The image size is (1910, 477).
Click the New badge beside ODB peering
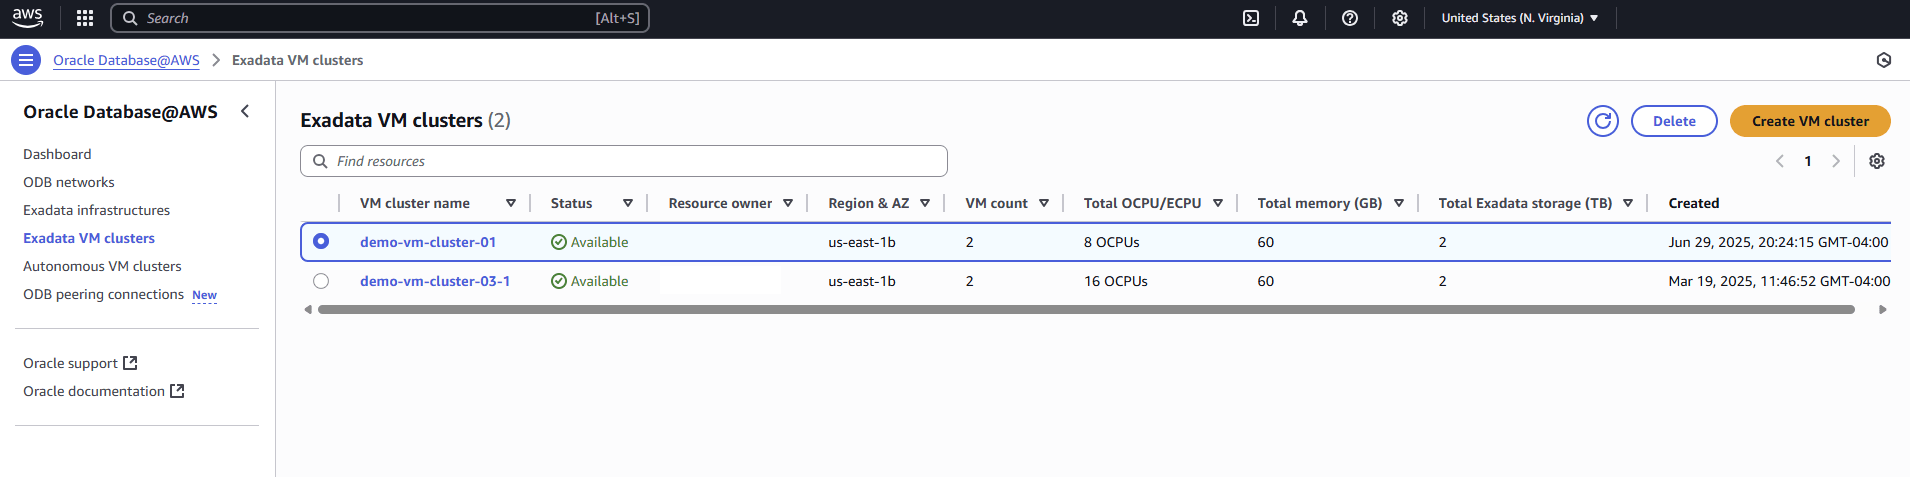click(204, 295)
